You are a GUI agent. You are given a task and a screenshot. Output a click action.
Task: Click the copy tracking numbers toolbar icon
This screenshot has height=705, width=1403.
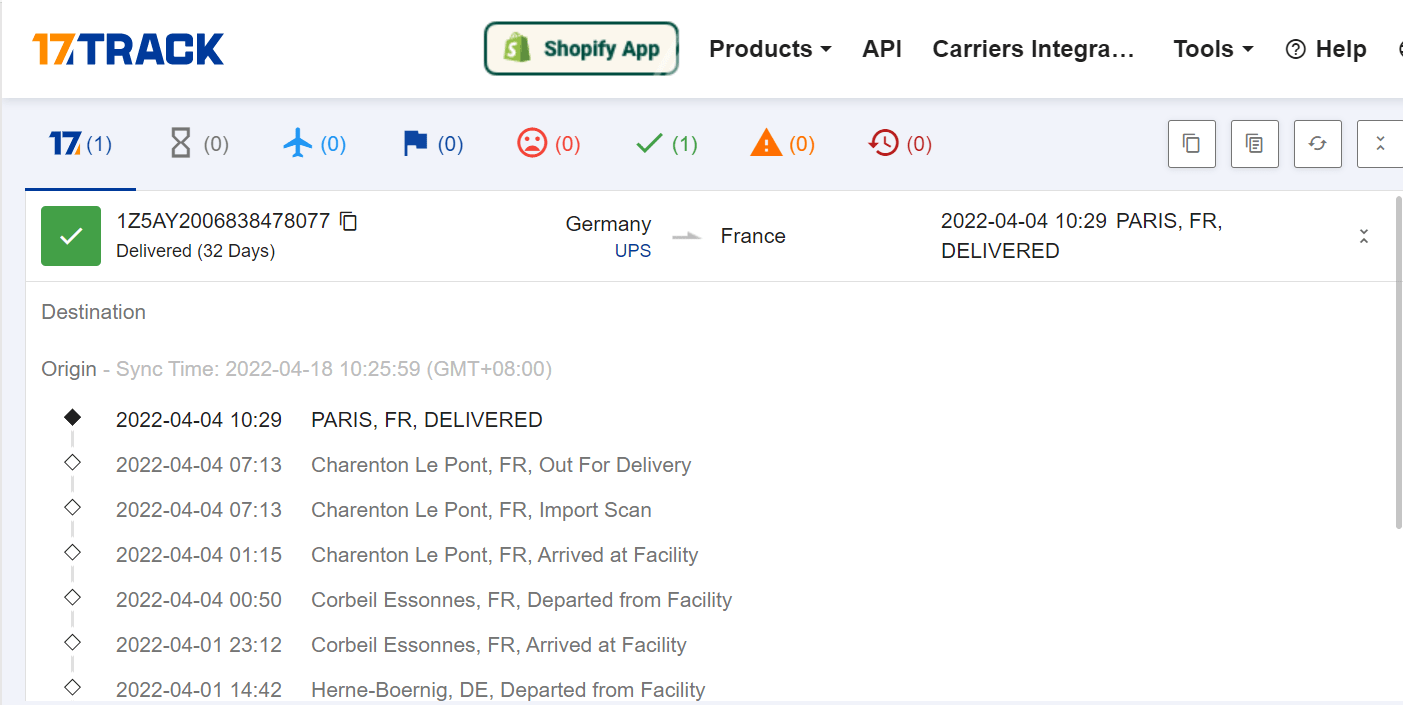point(1192,144)
